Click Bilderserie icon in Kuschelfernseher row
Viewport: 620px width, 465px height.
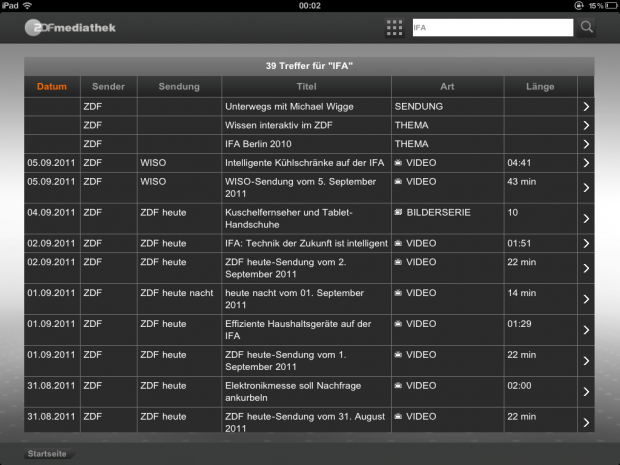tap(399, 212)
